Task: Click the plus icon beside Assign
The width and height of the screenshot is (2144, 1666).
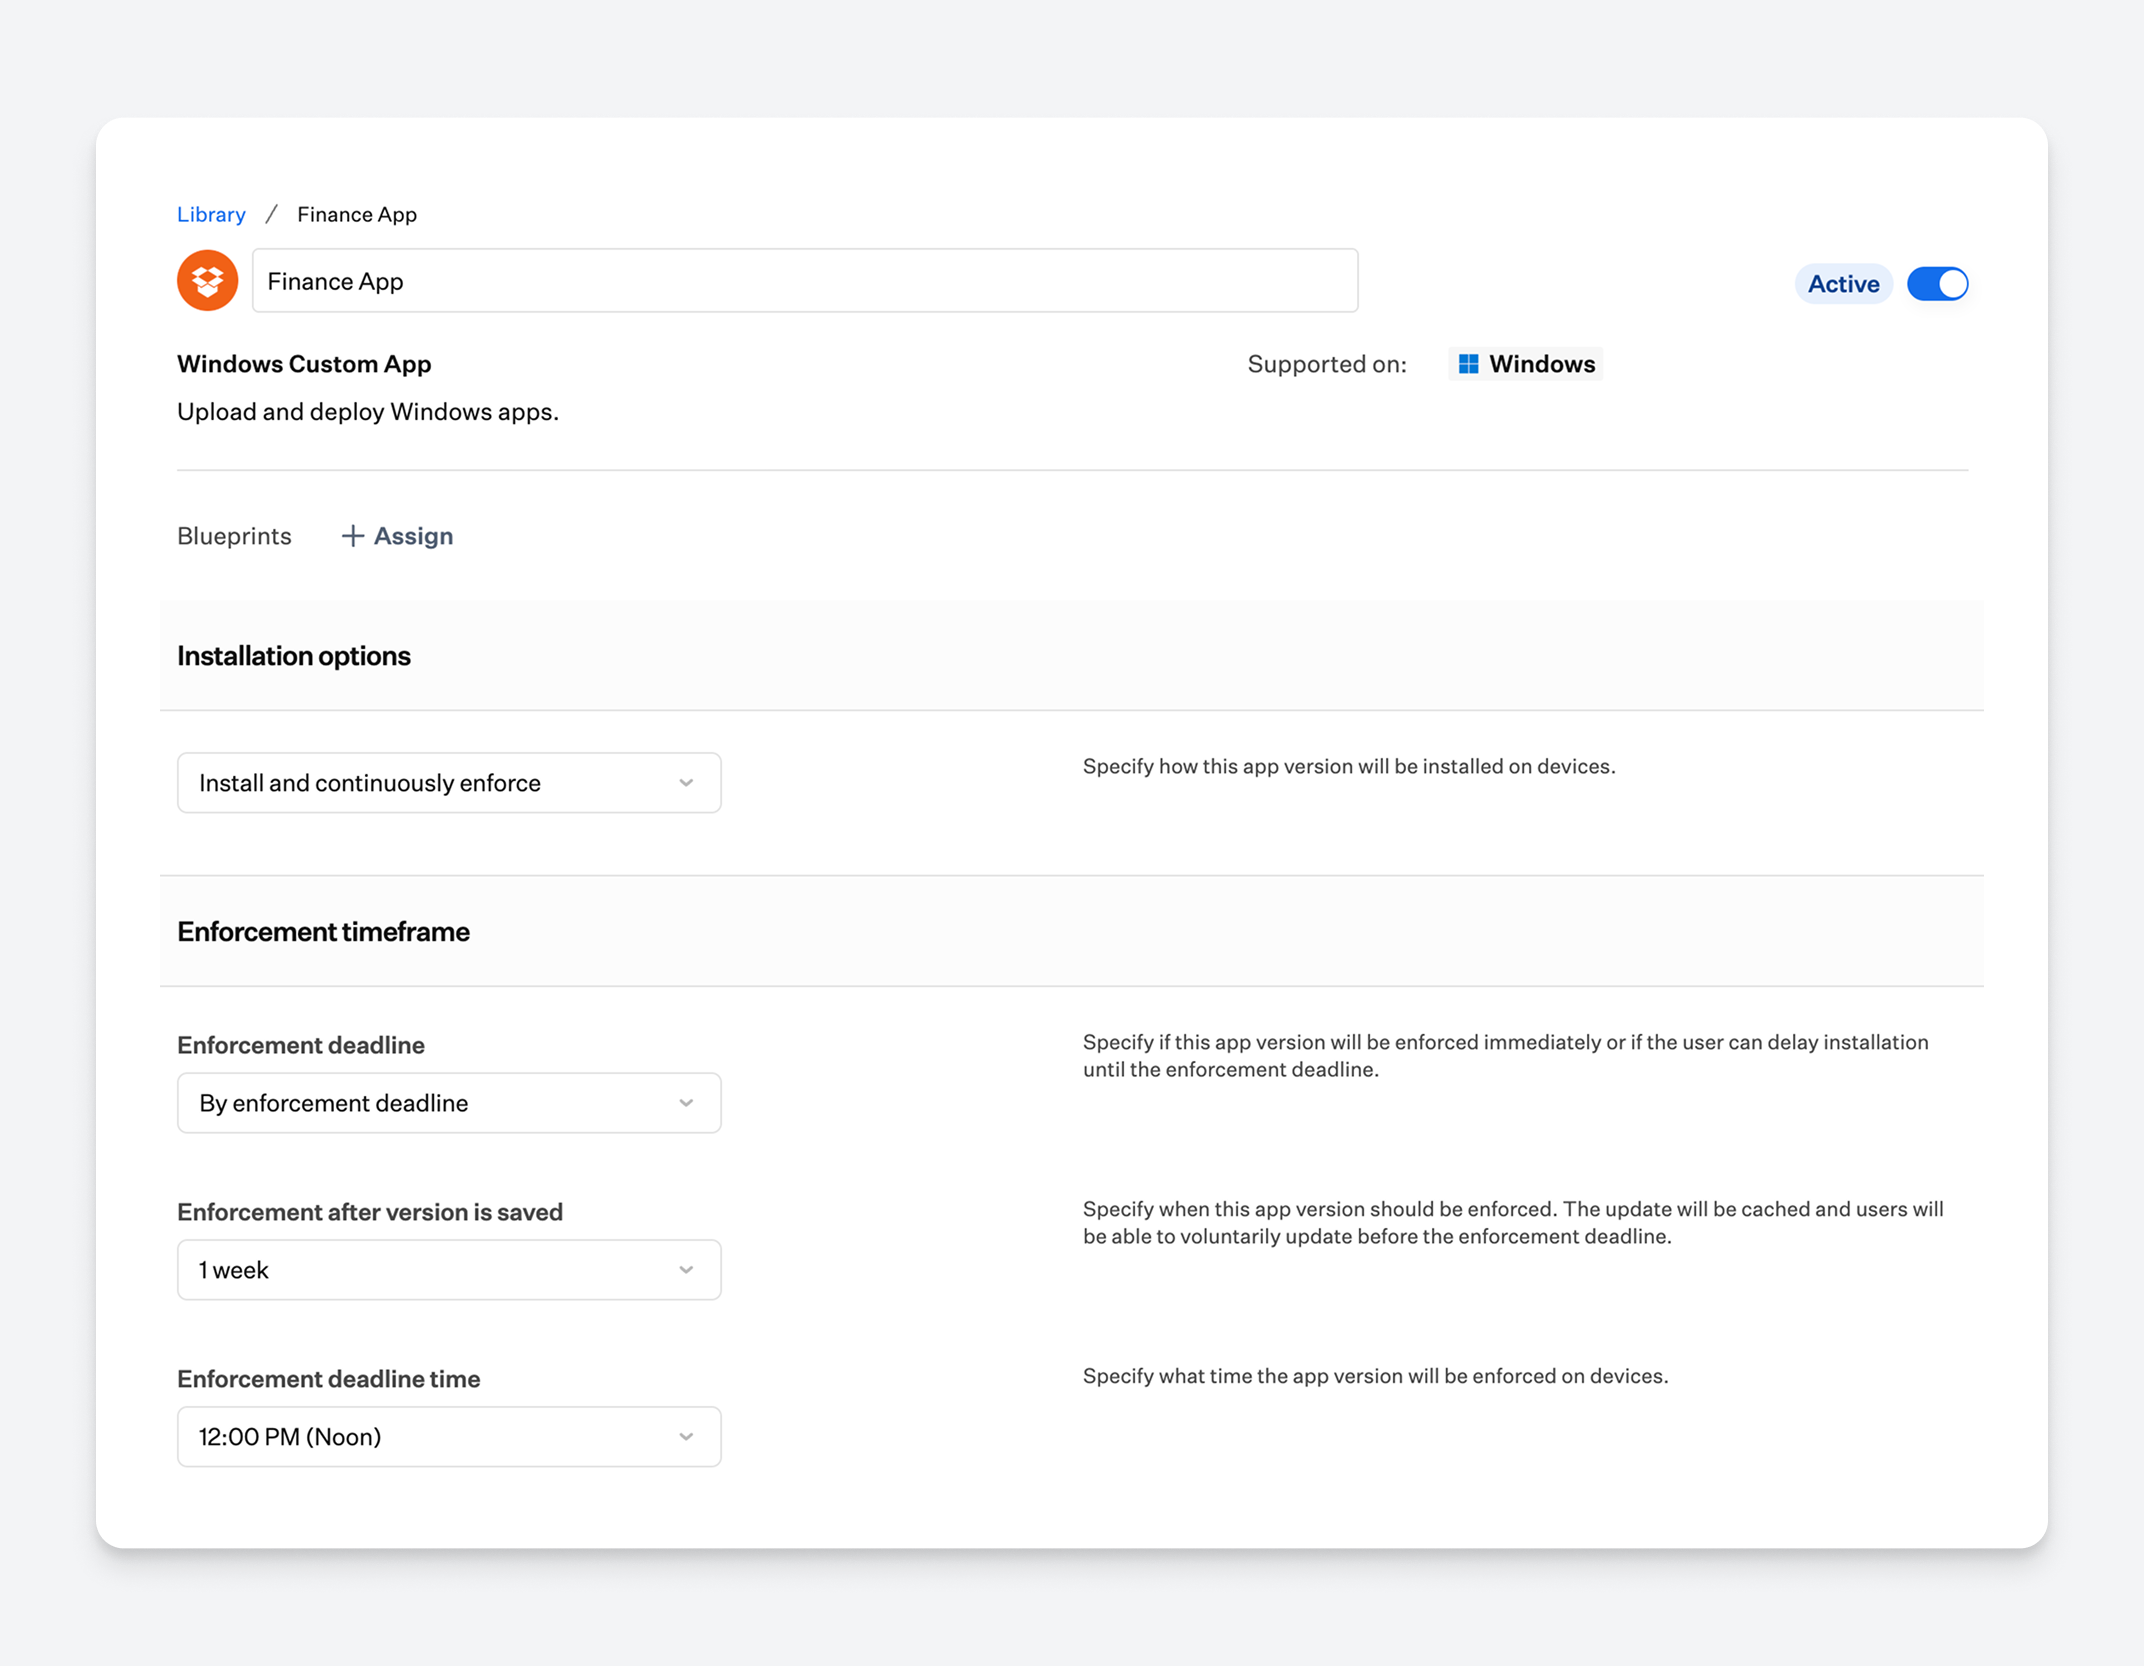Action: click(351, 536)
